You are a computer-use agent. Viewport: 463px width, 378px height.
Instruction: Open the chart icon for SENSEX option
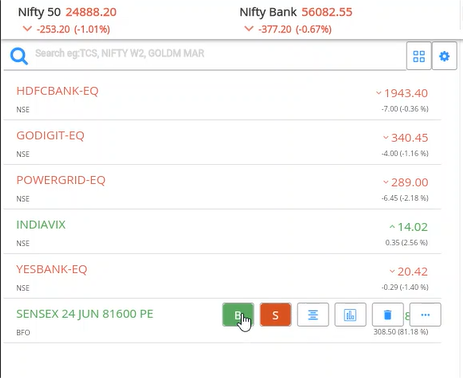(x=350, y=314)
